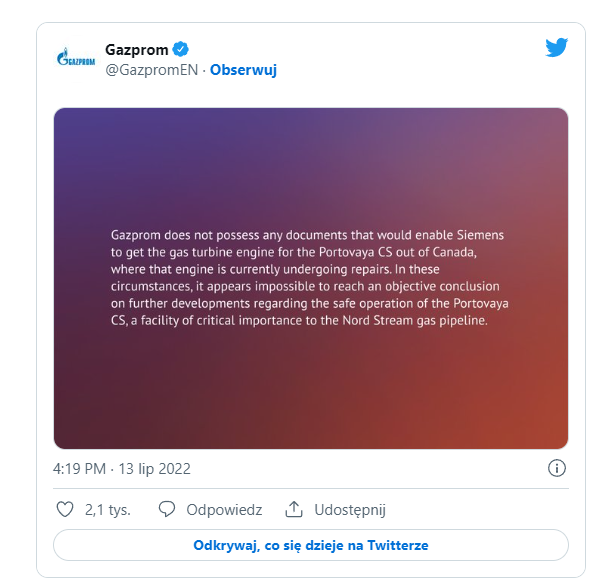Click the info circle icon
The width and height of the screenshot is (603, 583).
tap(557, 468)
